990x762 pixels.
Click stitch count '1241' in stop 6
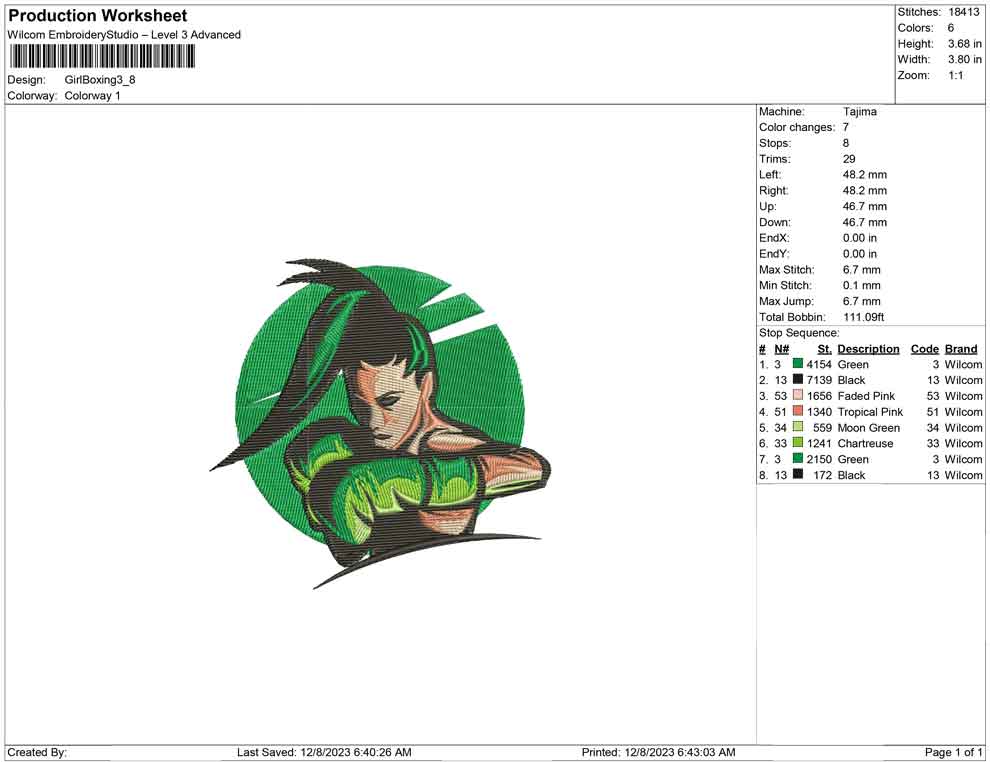pos(819,443)
